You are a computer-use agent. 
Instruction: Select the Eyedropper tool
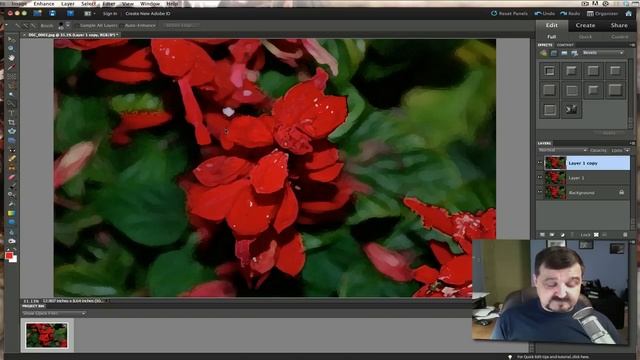tap(11, 67)
